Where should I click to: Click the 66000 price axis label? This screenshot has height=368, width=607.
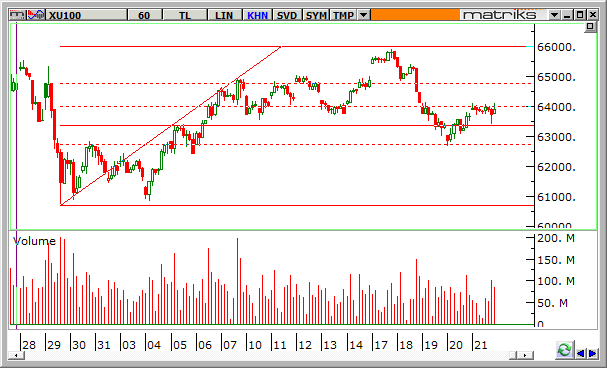click(556, 47)
